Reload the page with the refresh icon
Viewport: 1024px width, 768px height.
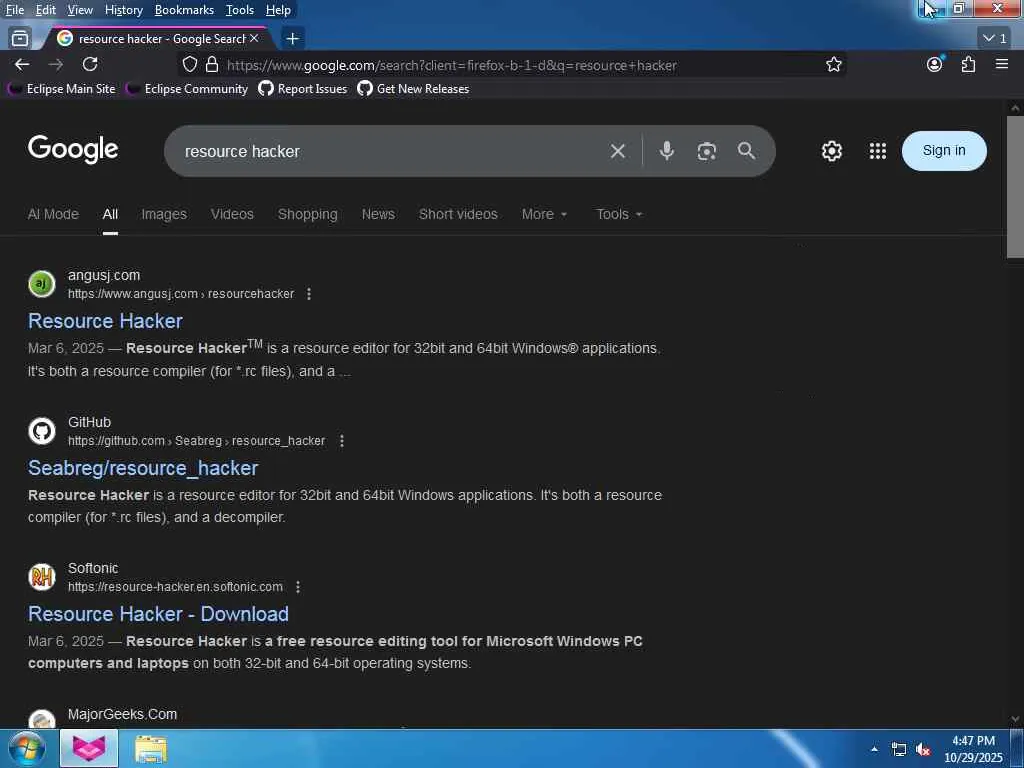tap(90, 65)
